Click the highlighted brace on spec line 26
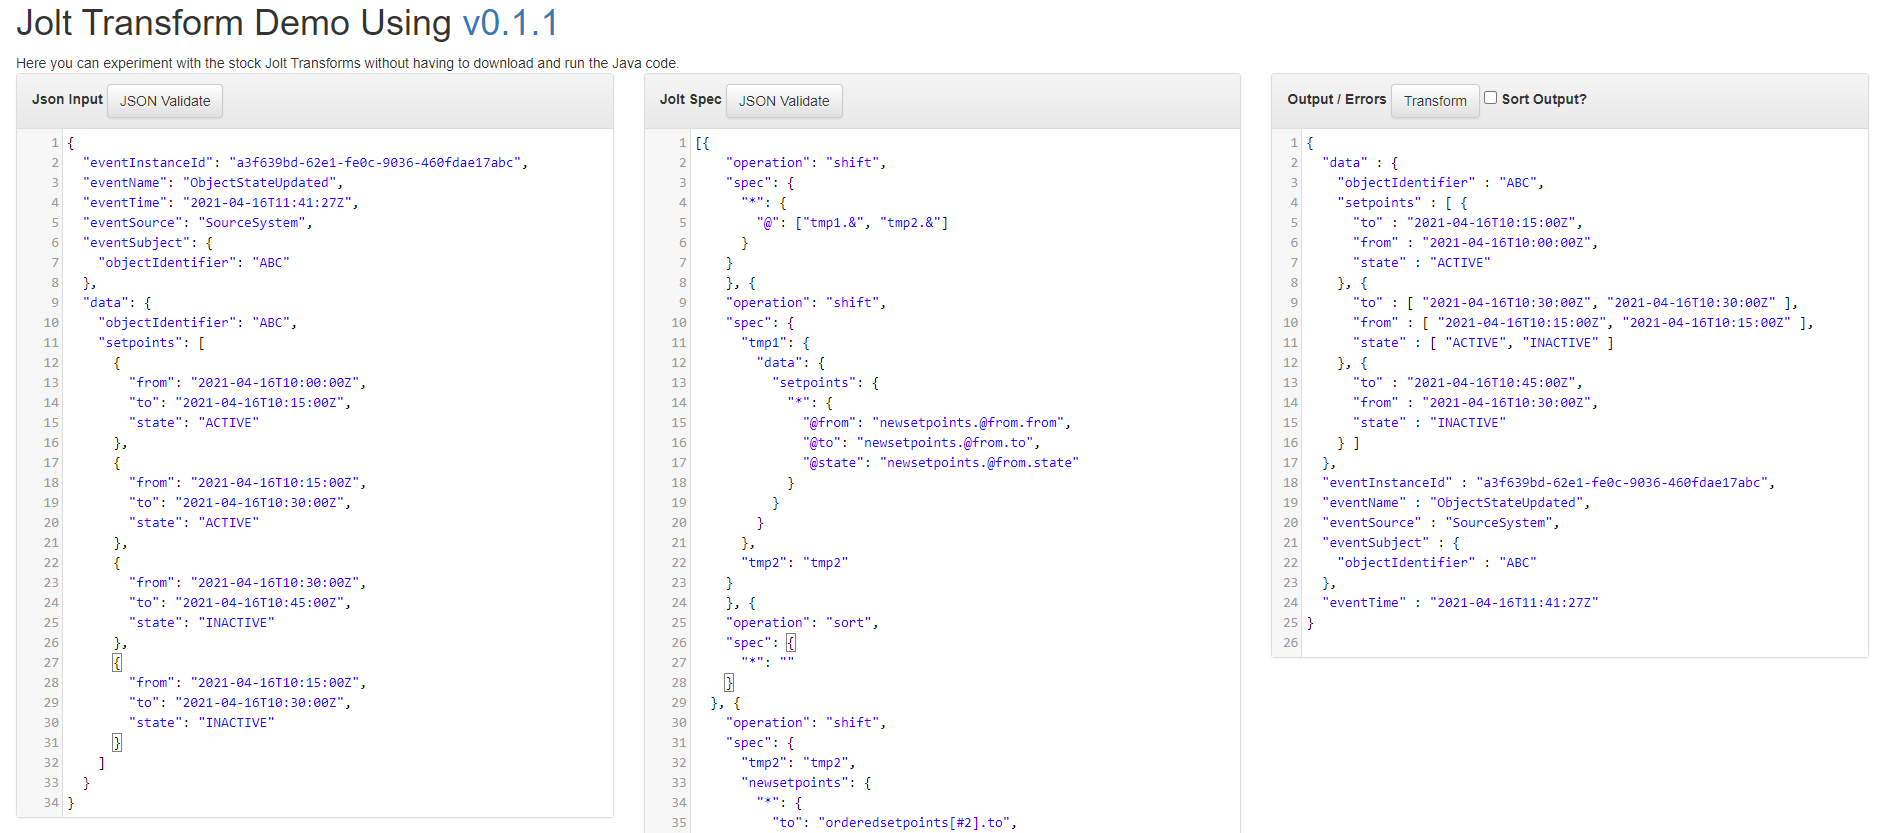 790,642
